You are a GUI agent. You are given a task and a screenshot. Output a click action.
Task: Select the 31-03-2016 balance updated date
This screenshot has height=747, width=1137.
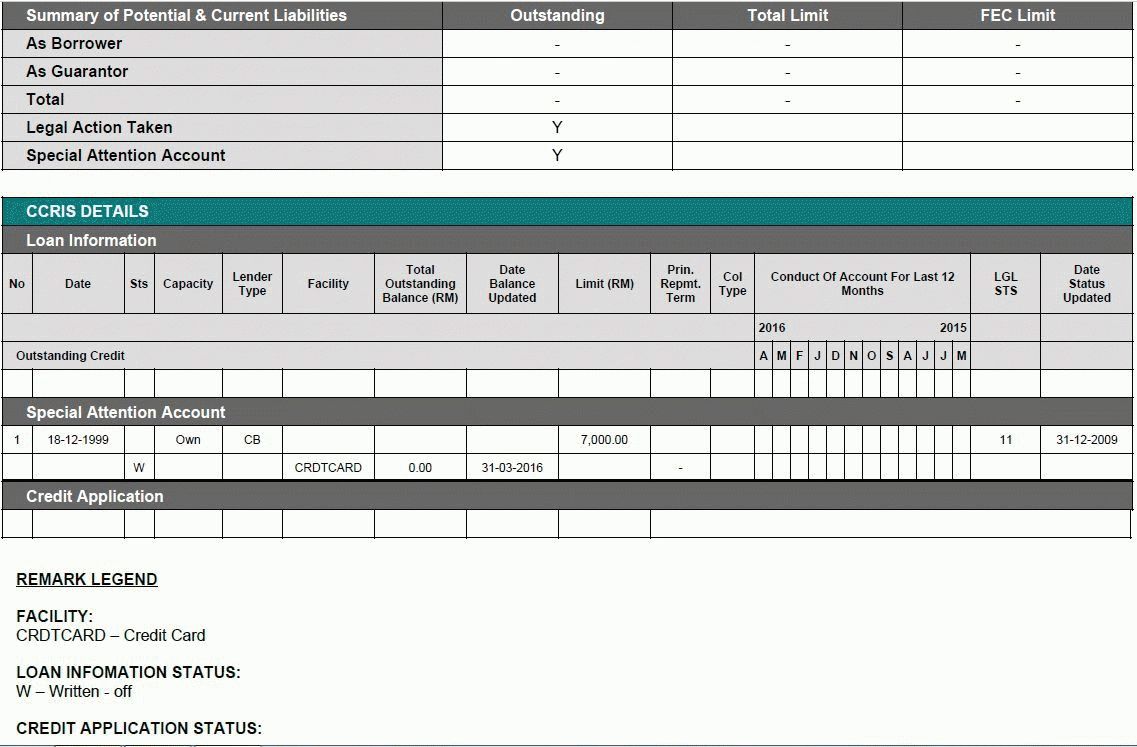[x=512, y=467]
